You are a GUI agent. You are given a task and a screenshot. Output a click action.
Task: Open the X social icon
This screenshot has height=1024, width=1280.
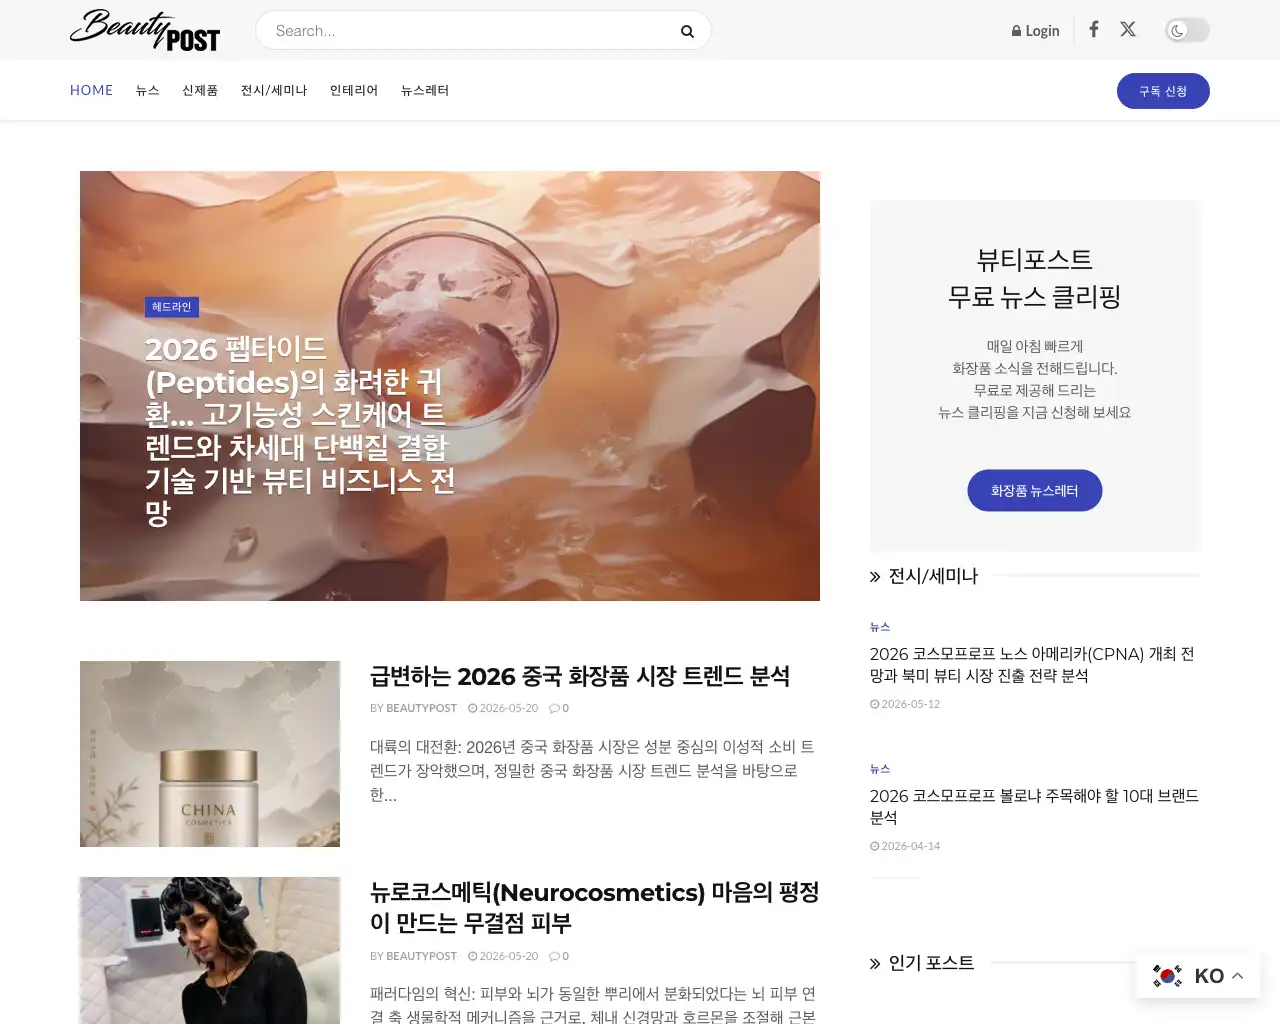(1128, 29)
